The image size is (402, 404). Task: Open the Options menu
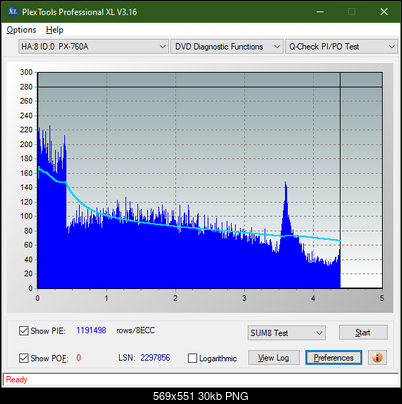21,30
